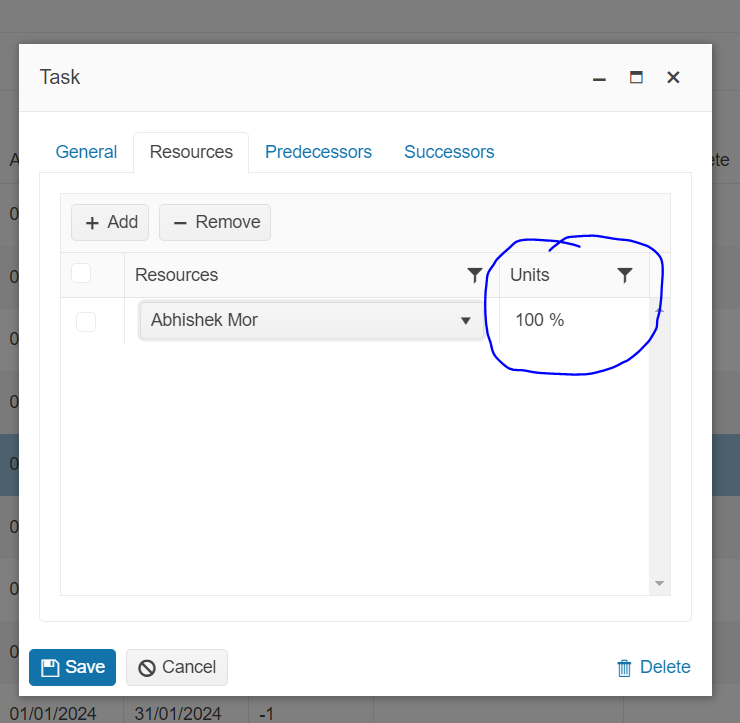Image resolution: width=740 pixels, height=723 pixels.
Task: Minimize the Task dialog
Action: click(x=599, y=78)
